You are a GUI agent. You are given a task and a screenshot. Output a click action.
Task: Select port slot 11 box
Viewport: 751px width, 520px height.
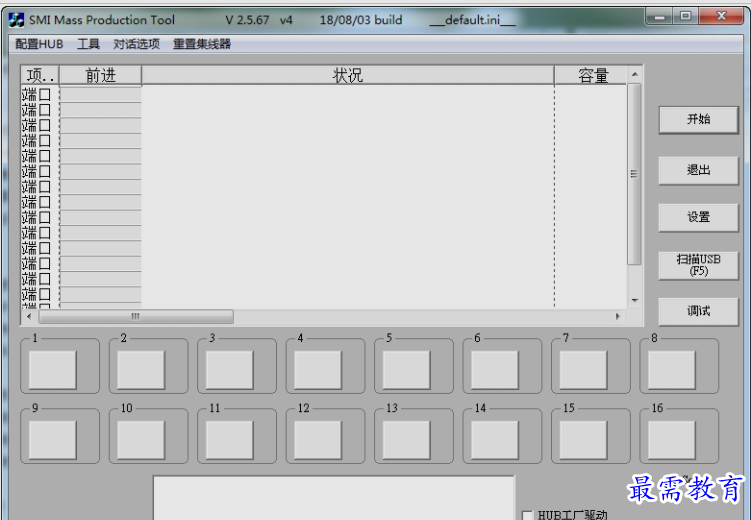229,440
